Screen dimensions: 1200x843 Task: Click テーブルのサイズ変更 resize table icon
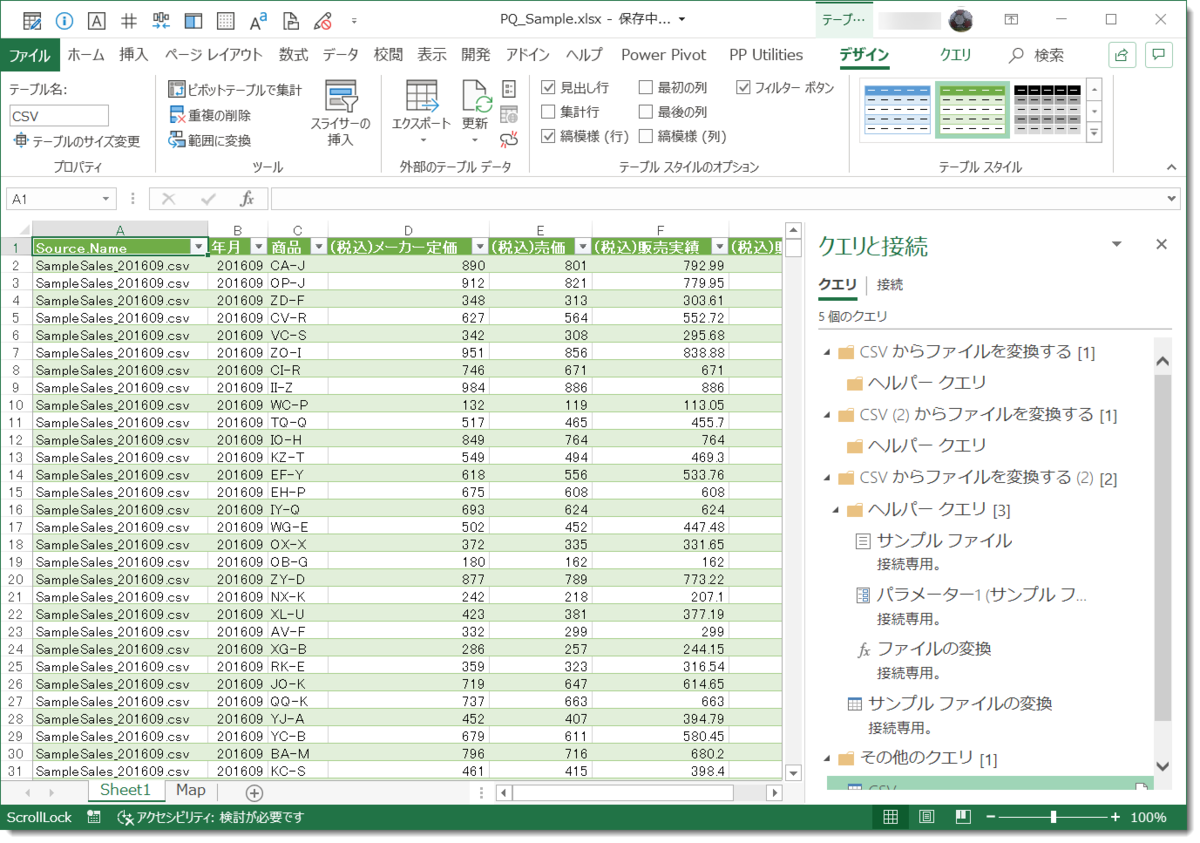[x=55, y=138]
